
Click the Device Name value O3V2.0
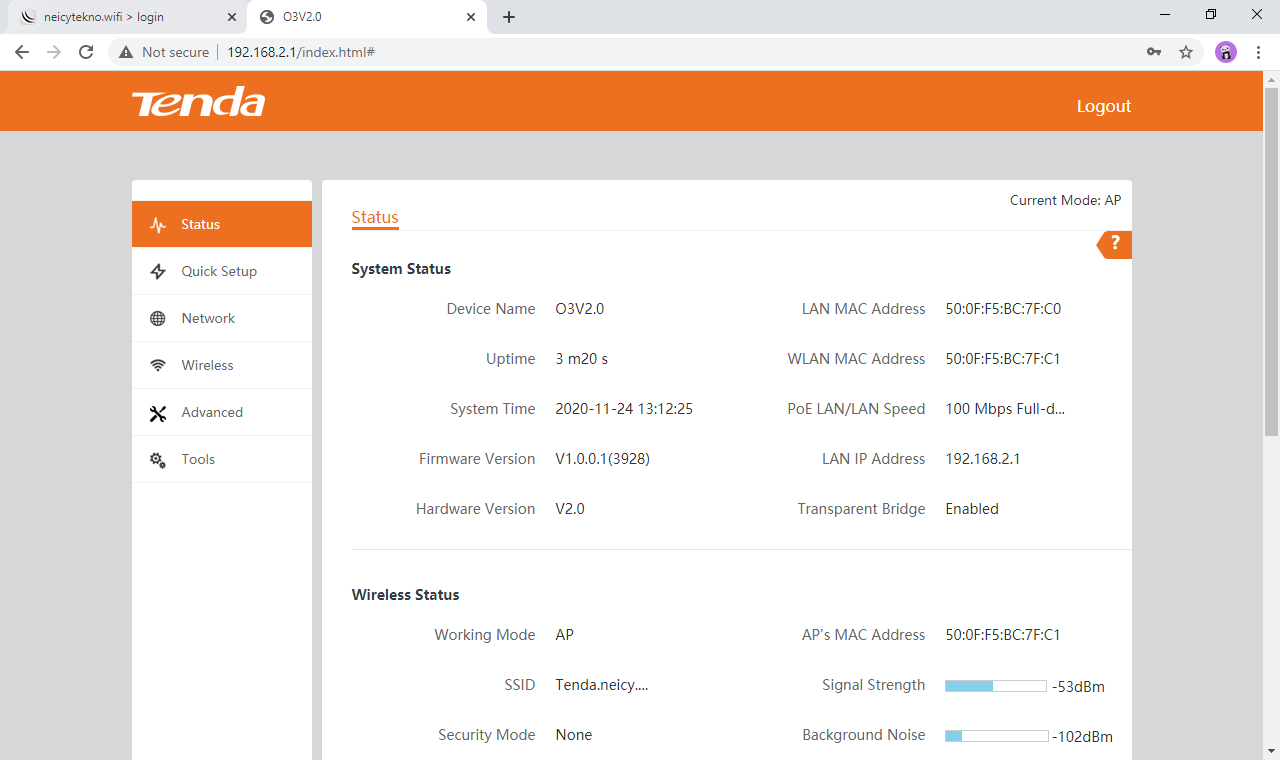click(580, 310)
